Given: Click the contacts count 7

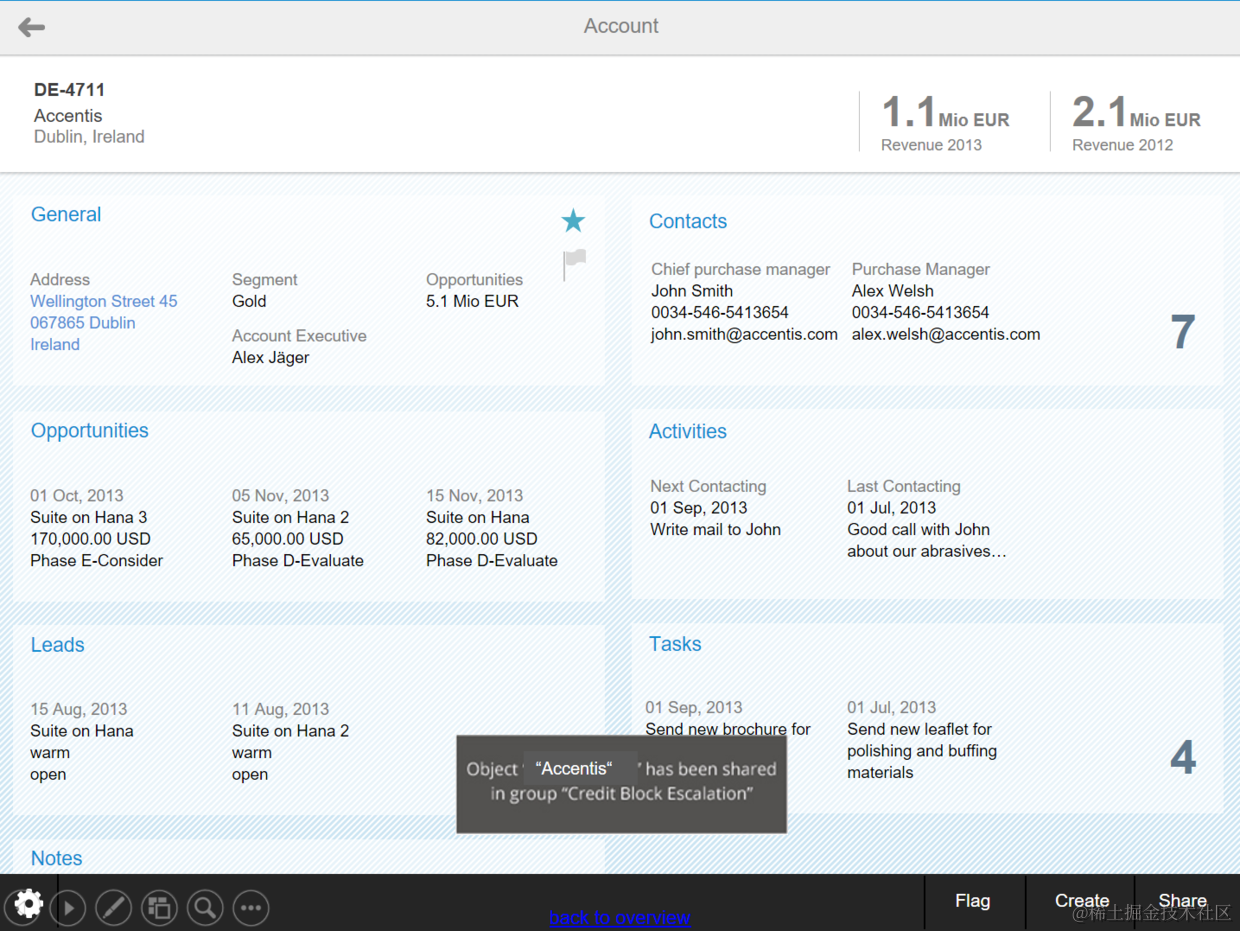Looking at the screenshot, I should click(x=1183, y=333).
